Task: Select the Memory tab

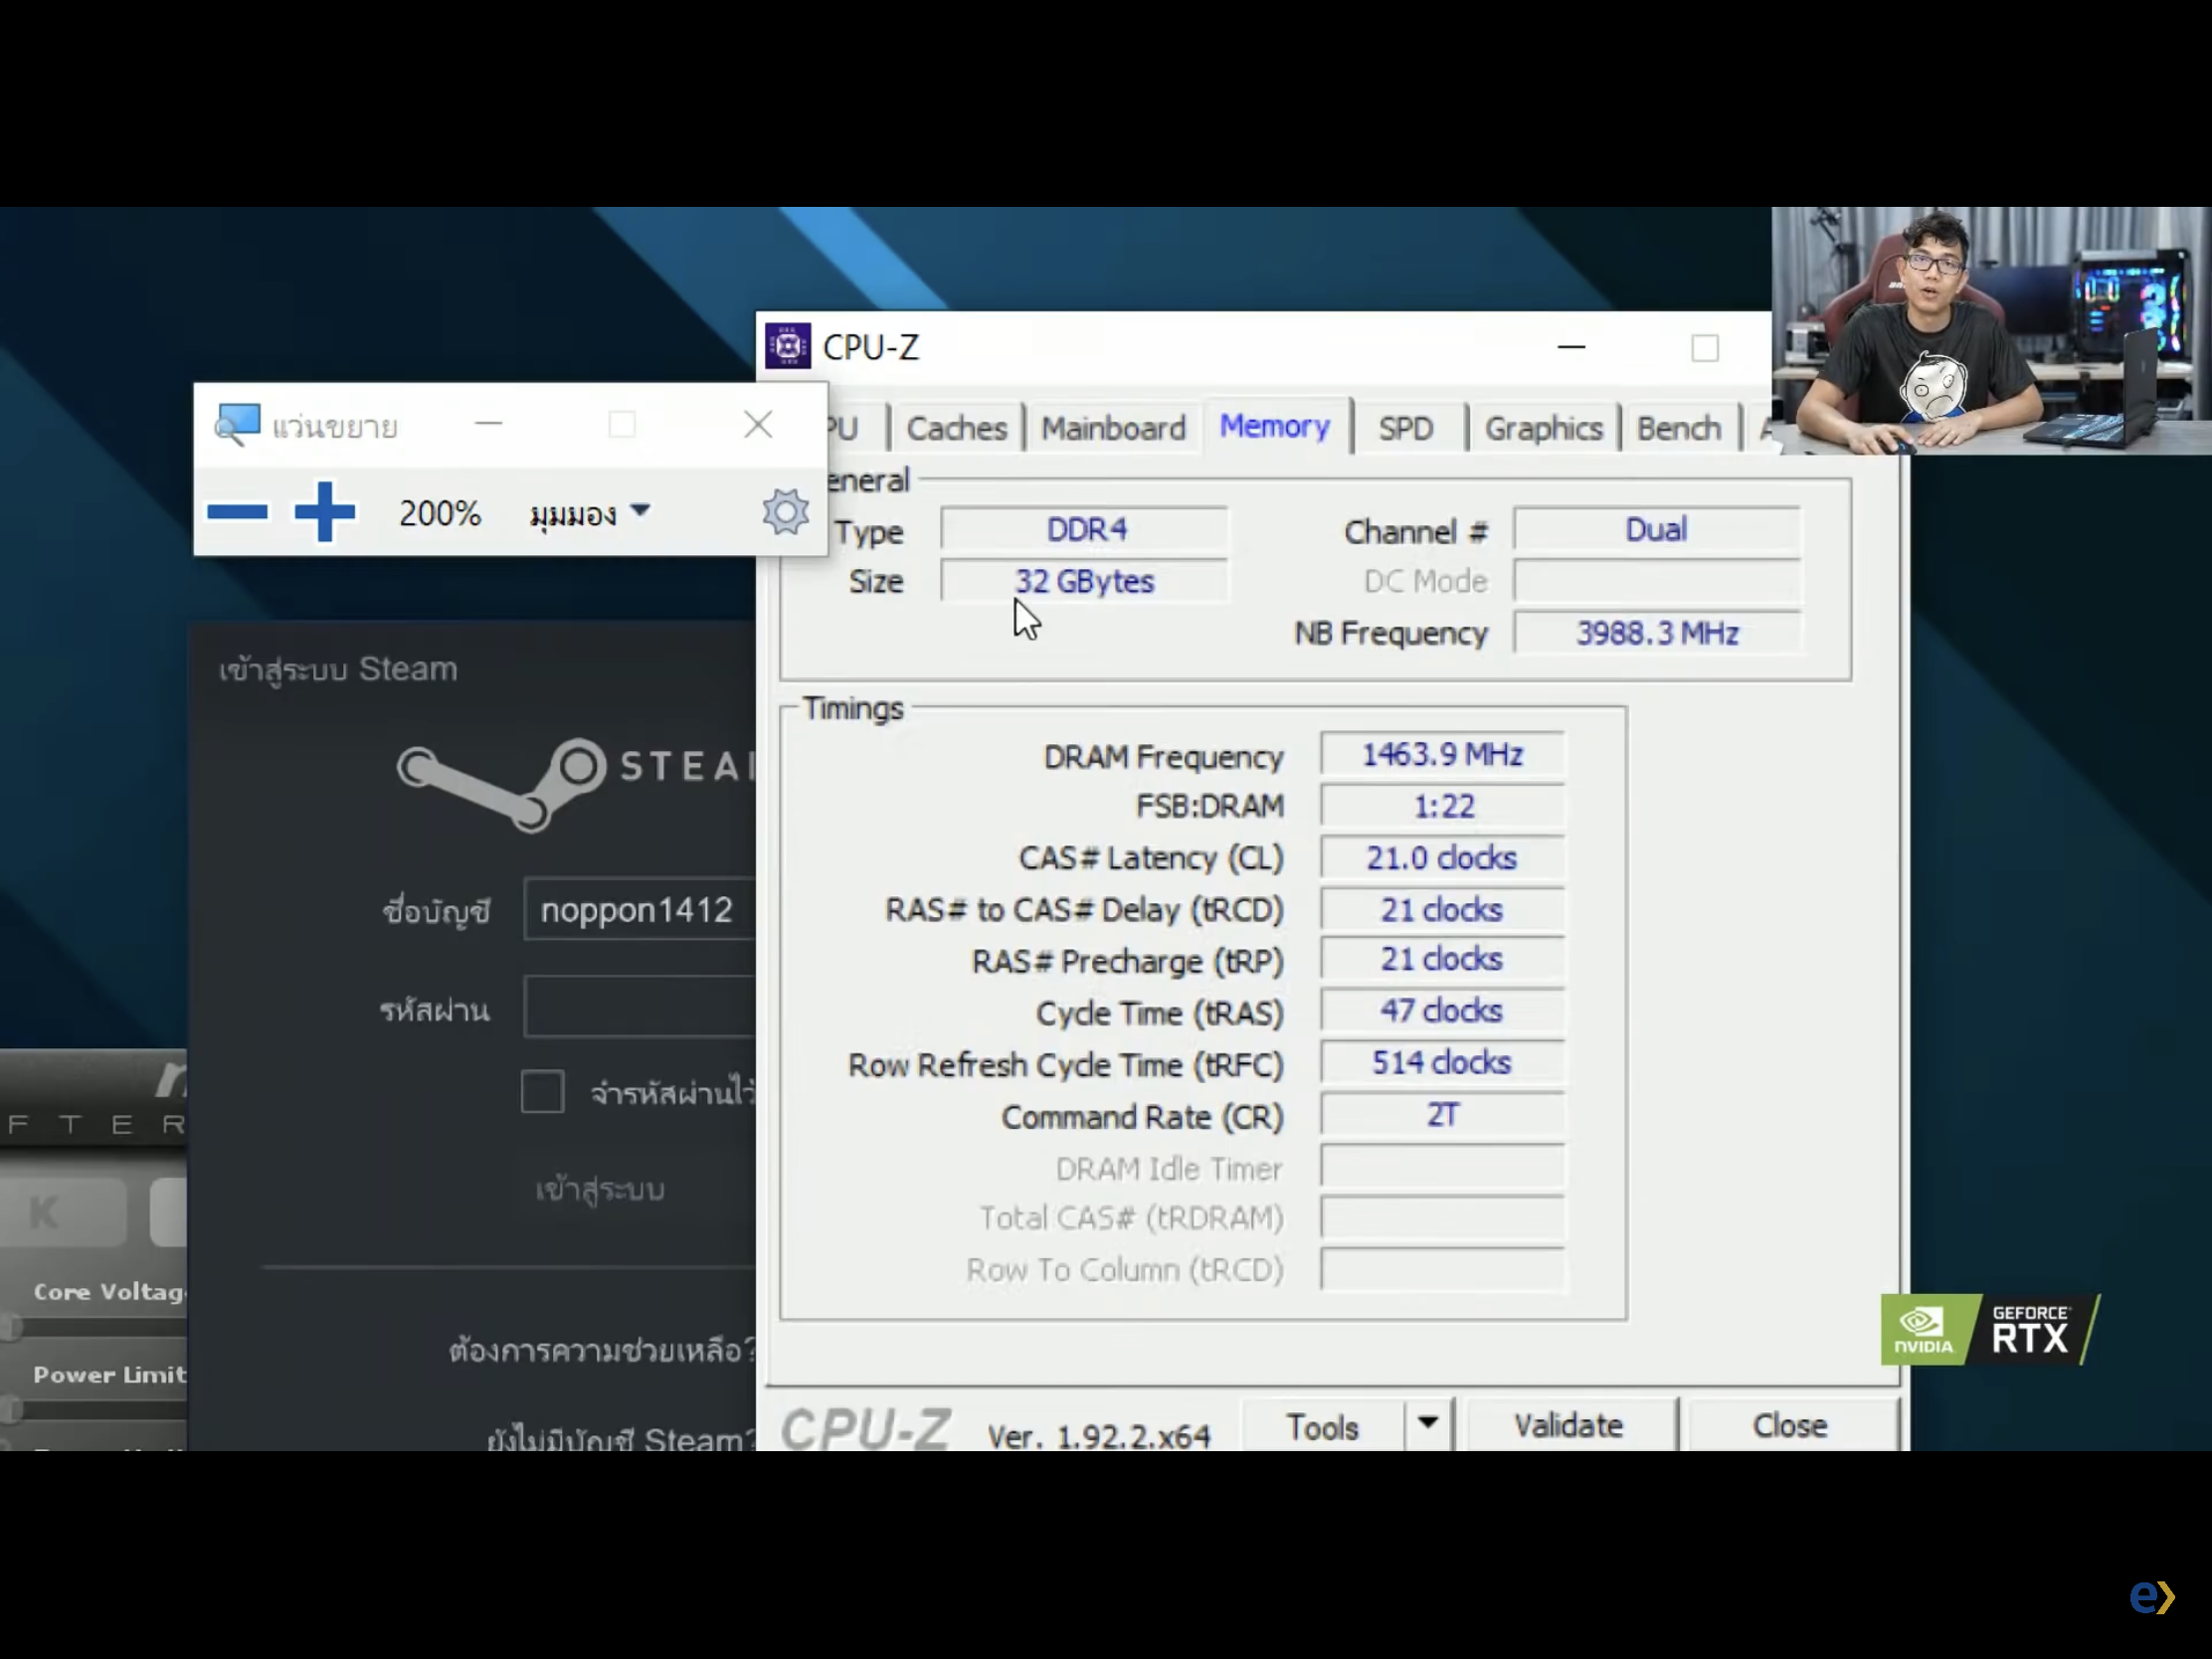Action: point(1275,426)
